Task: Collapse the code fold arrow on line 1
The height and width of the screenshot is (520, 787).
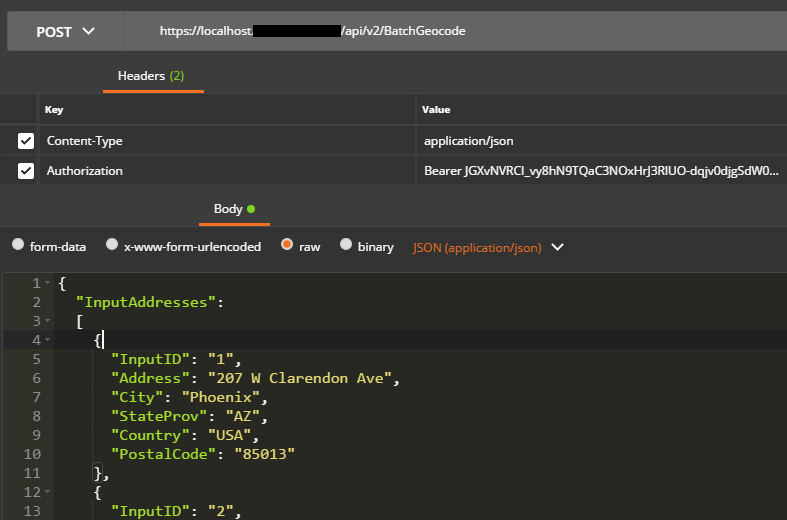Action: coord(47,284)
